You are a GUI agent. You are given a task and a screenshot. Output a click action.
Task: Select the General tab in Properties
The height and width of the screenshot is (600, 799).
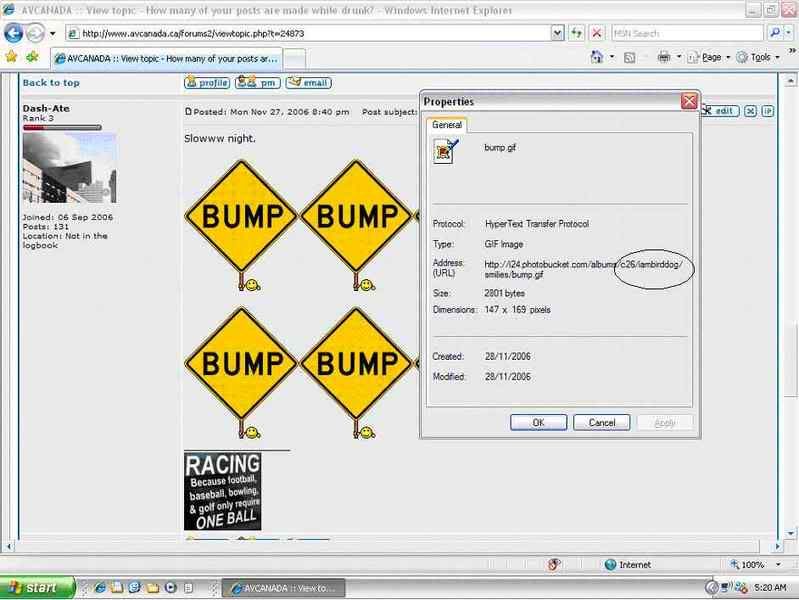tap(446, 125)
